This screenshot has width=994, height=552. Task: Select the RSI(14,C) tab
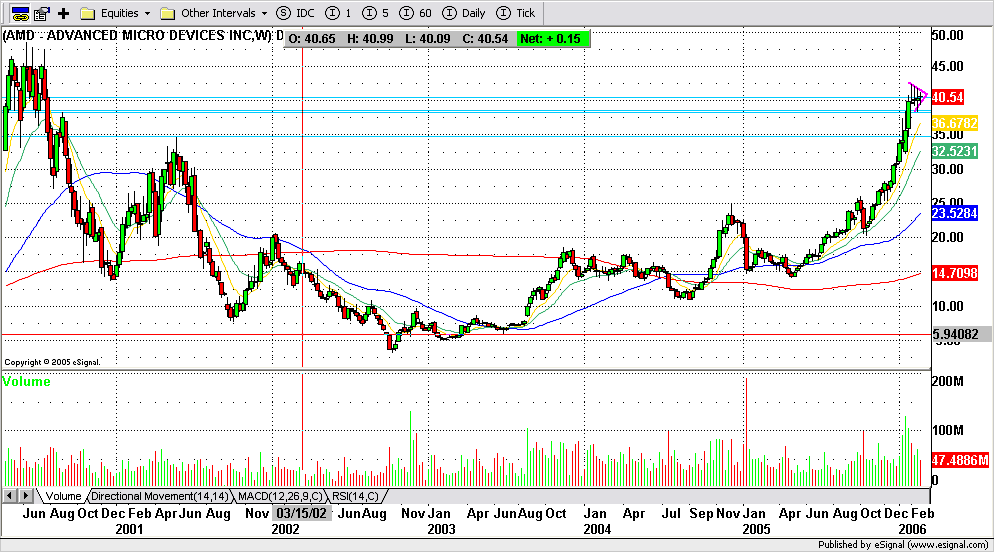click(355, 496)
